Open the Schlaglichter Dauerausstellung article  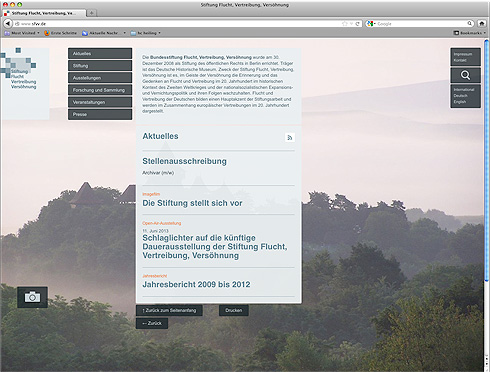[215, 247]
